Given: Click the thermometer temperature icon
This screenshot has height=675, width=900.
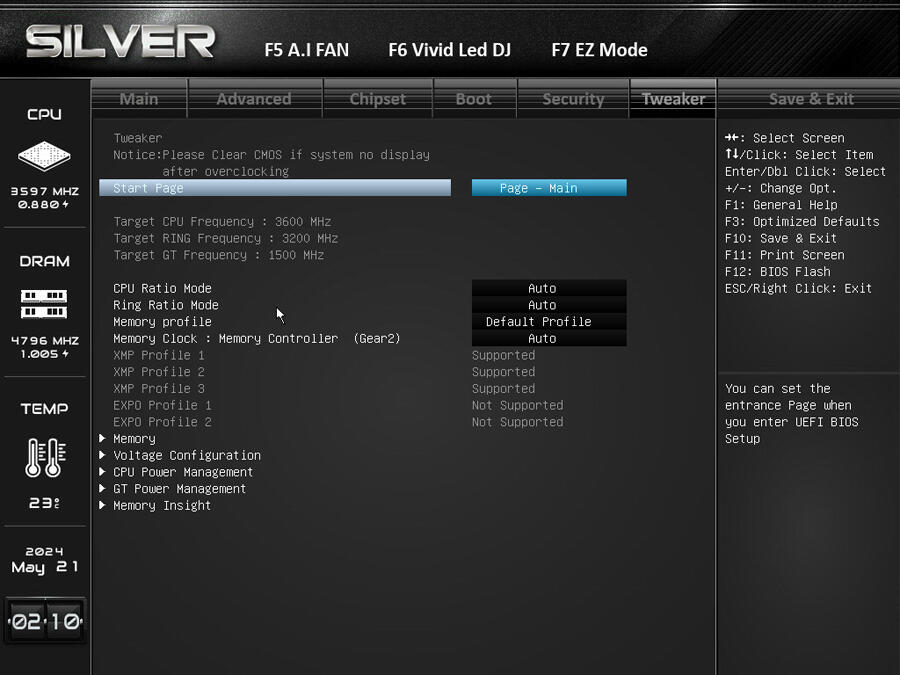Looking at the screenshot, I should 45,457.
